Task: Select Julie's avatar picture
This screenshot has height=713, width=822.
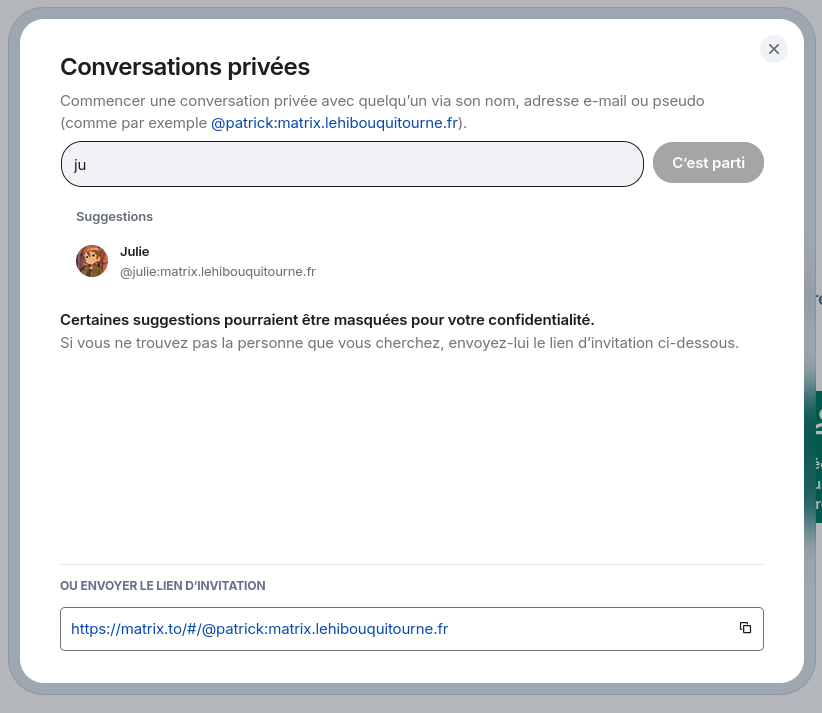Action: coord(92,261)
